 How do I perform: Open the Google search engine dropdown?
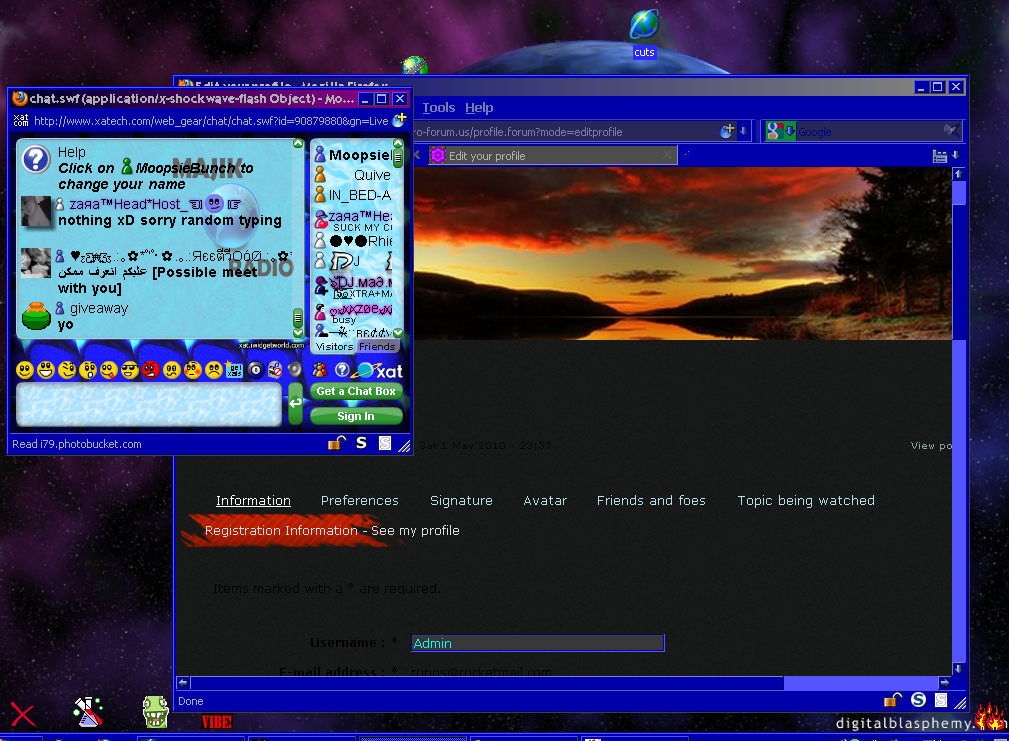pos(781,131)
